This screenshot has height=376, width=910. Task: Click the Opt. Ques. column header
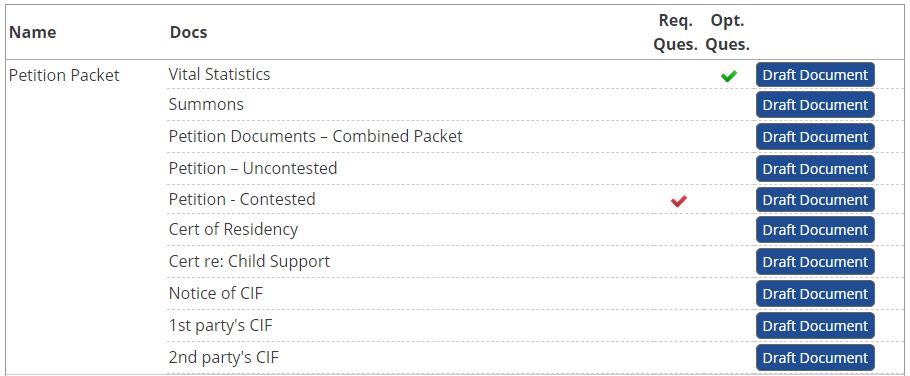point(727,32)
